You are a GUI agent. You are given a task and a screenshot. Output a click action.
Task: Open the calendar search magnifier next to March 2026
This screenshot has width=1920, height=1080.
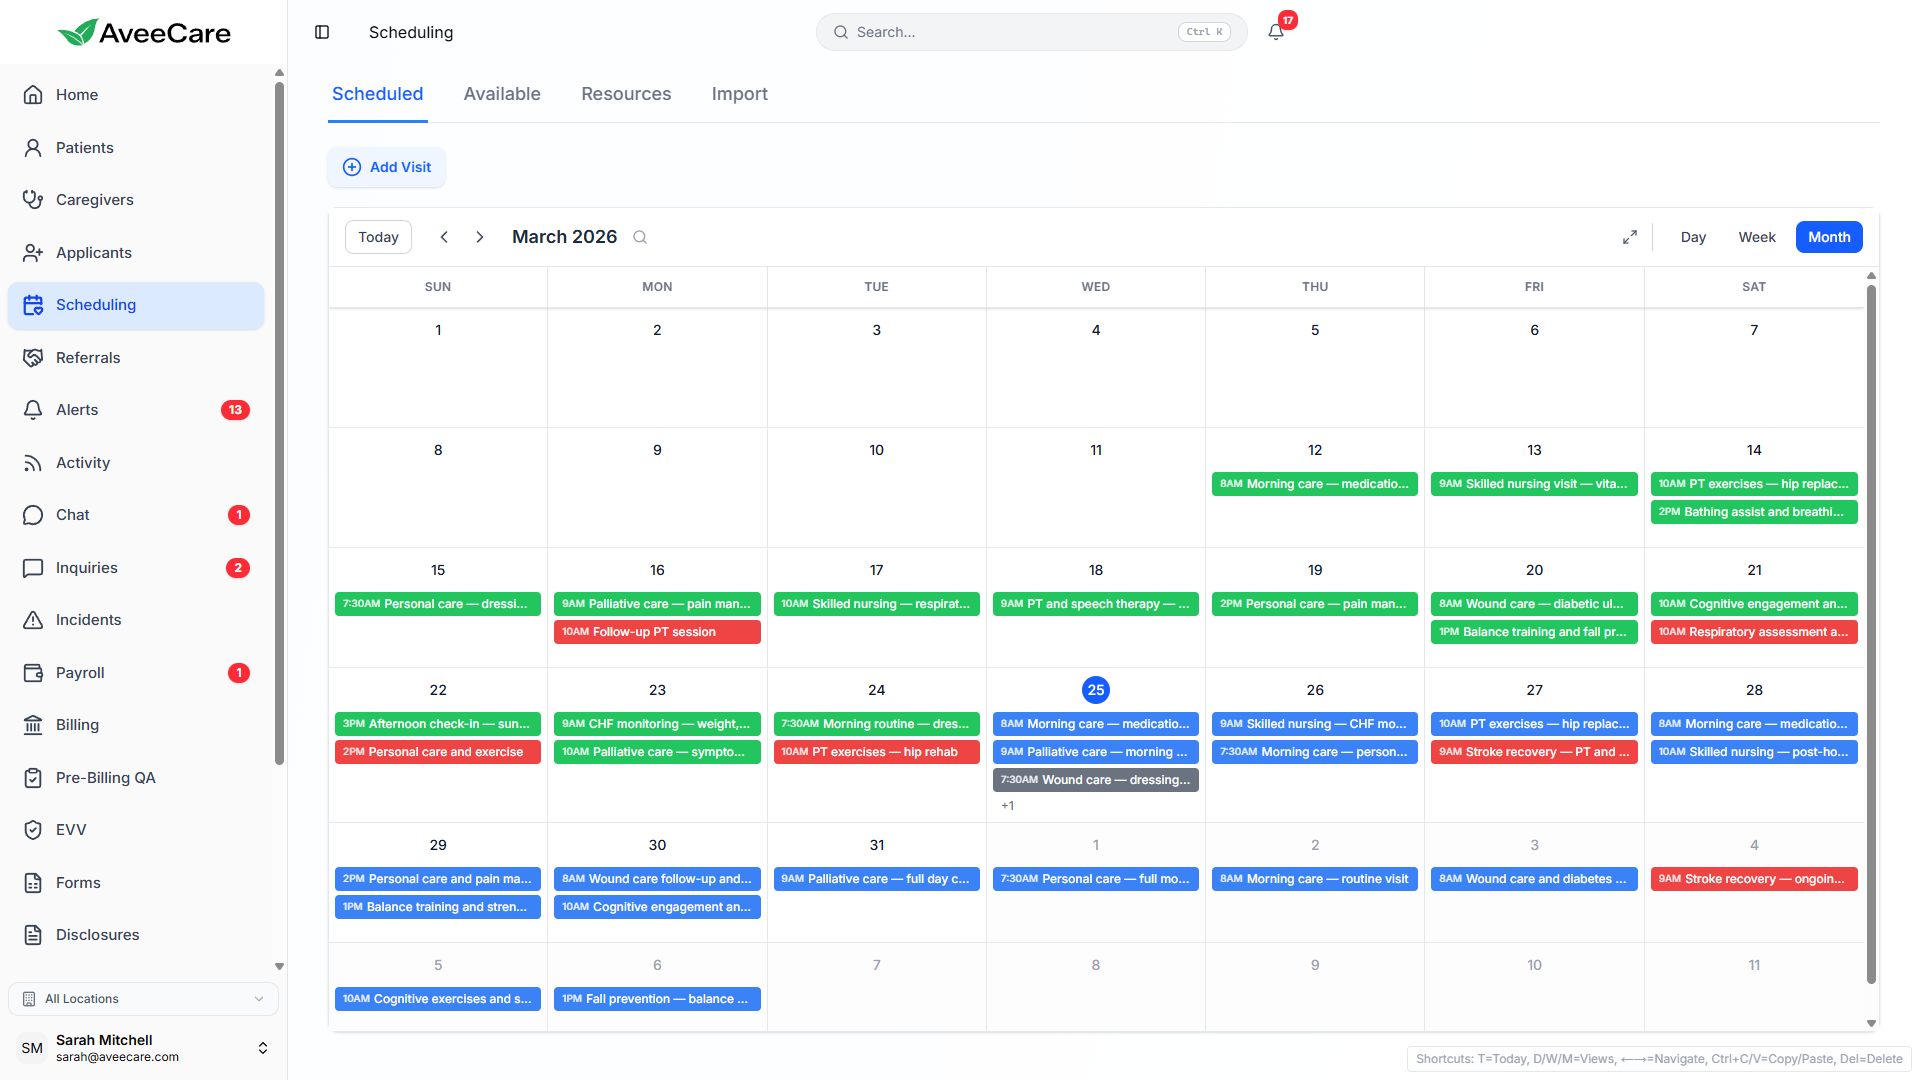pos(640,237)
